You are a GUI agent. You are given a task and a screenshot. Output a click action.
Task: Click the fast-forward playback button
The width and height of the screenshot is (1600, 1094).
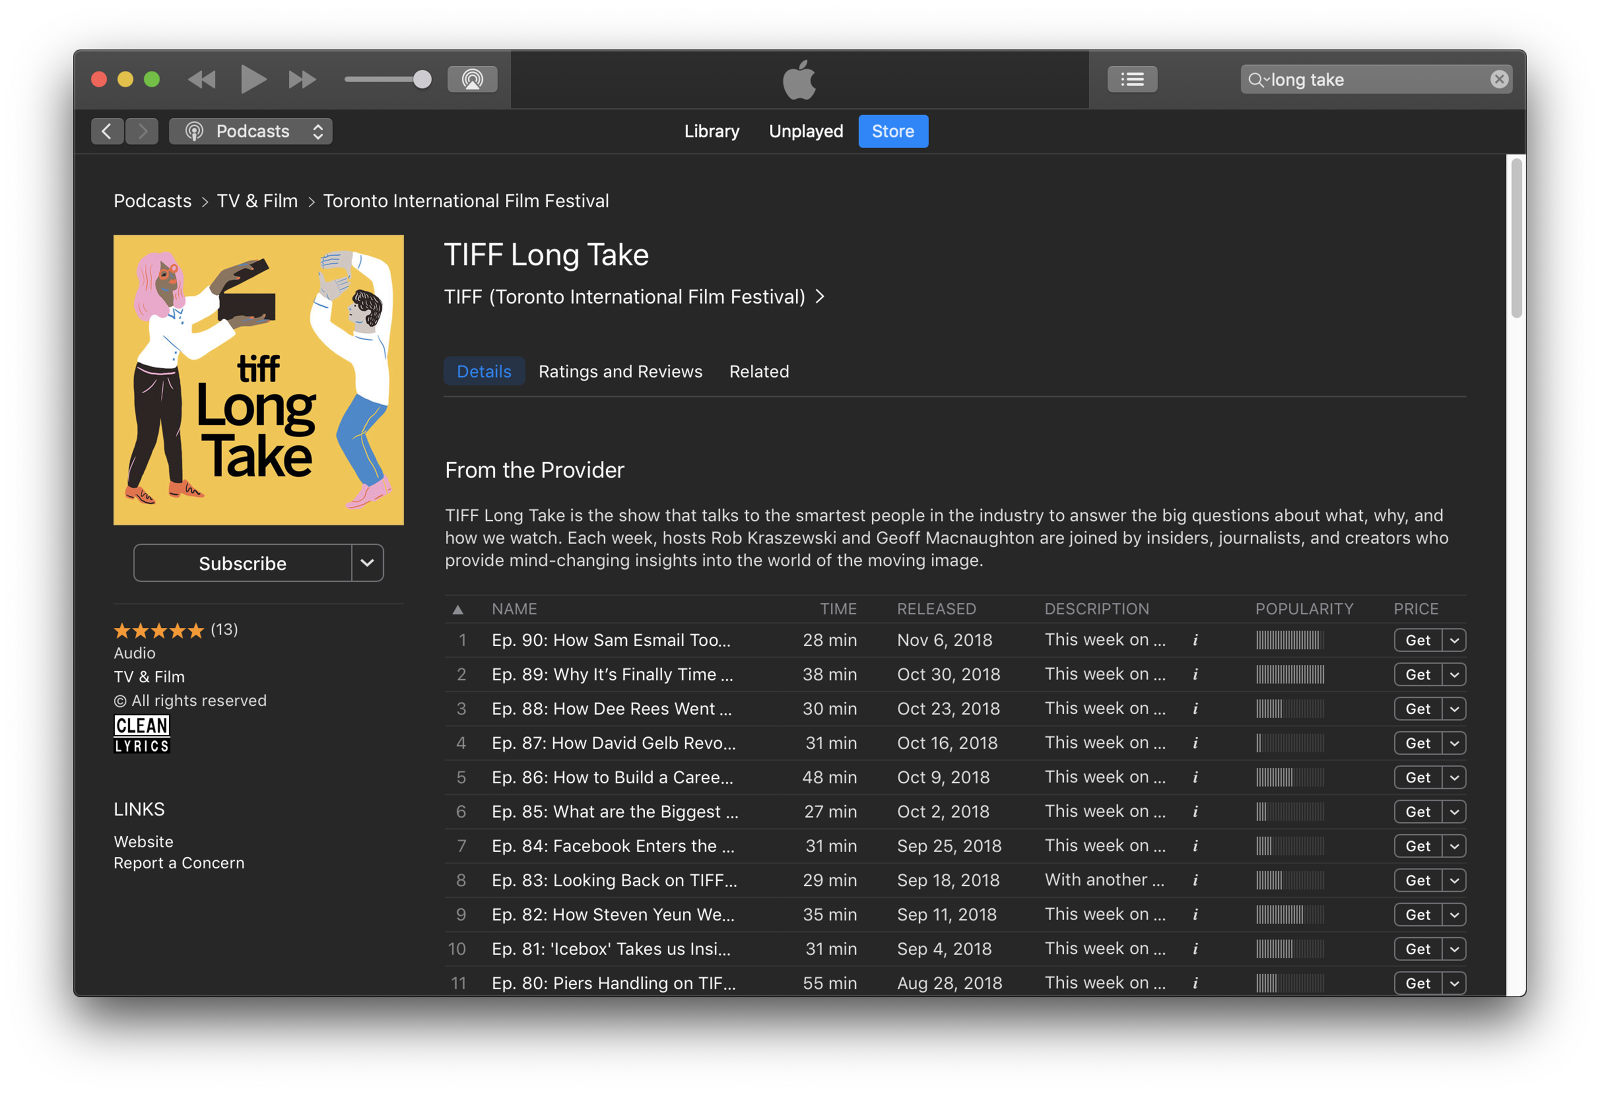click(x=302, y=79)
